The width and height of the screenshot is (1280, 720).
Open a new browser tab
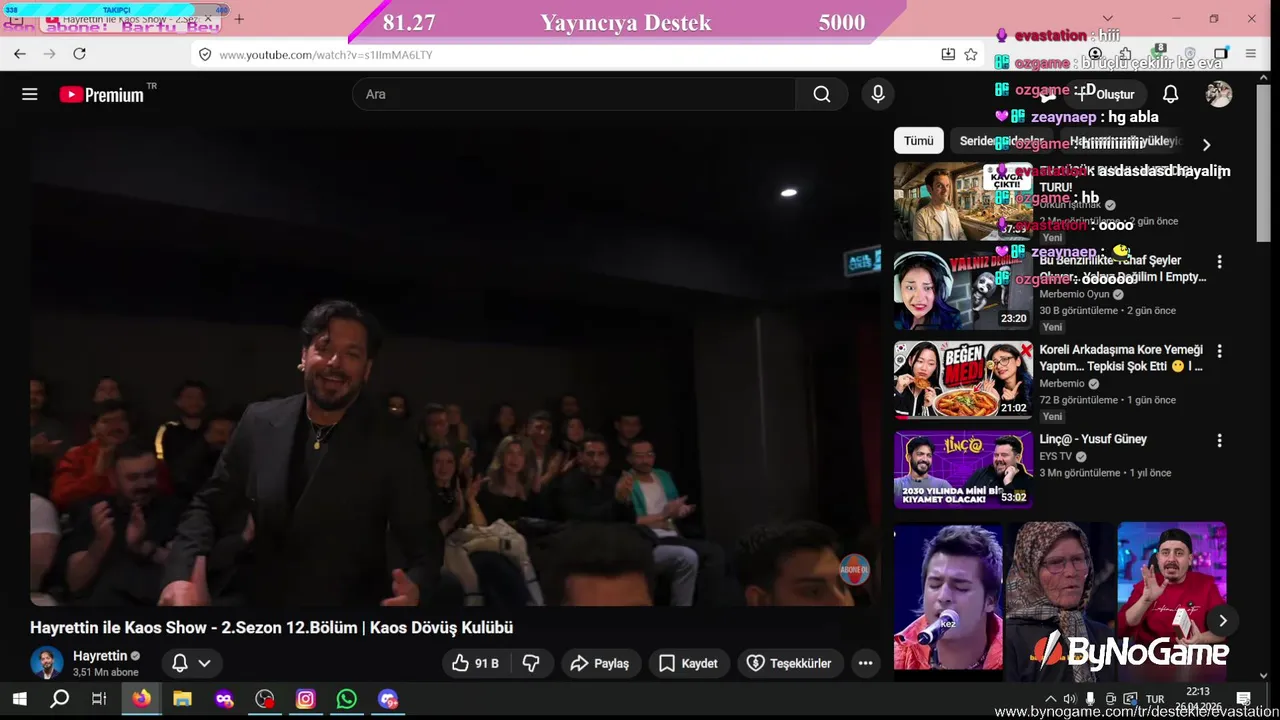239,19
